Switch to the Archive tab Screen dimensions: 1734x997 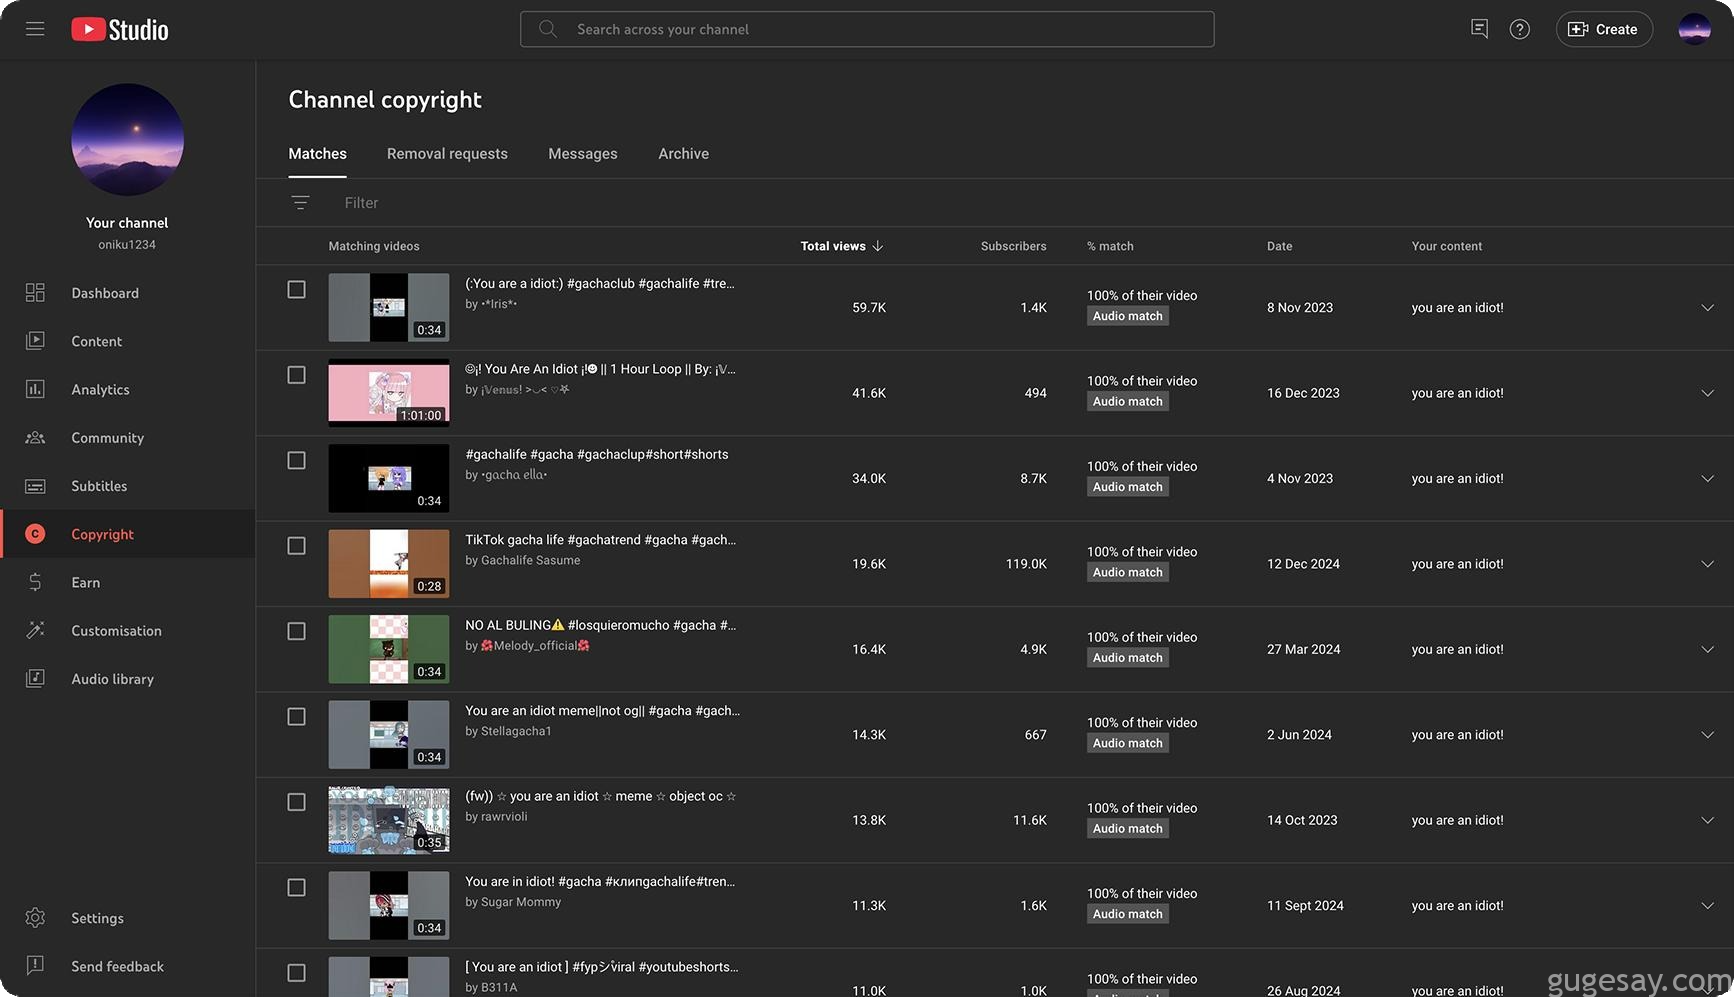pyautogui.click(x=683, y=154)
